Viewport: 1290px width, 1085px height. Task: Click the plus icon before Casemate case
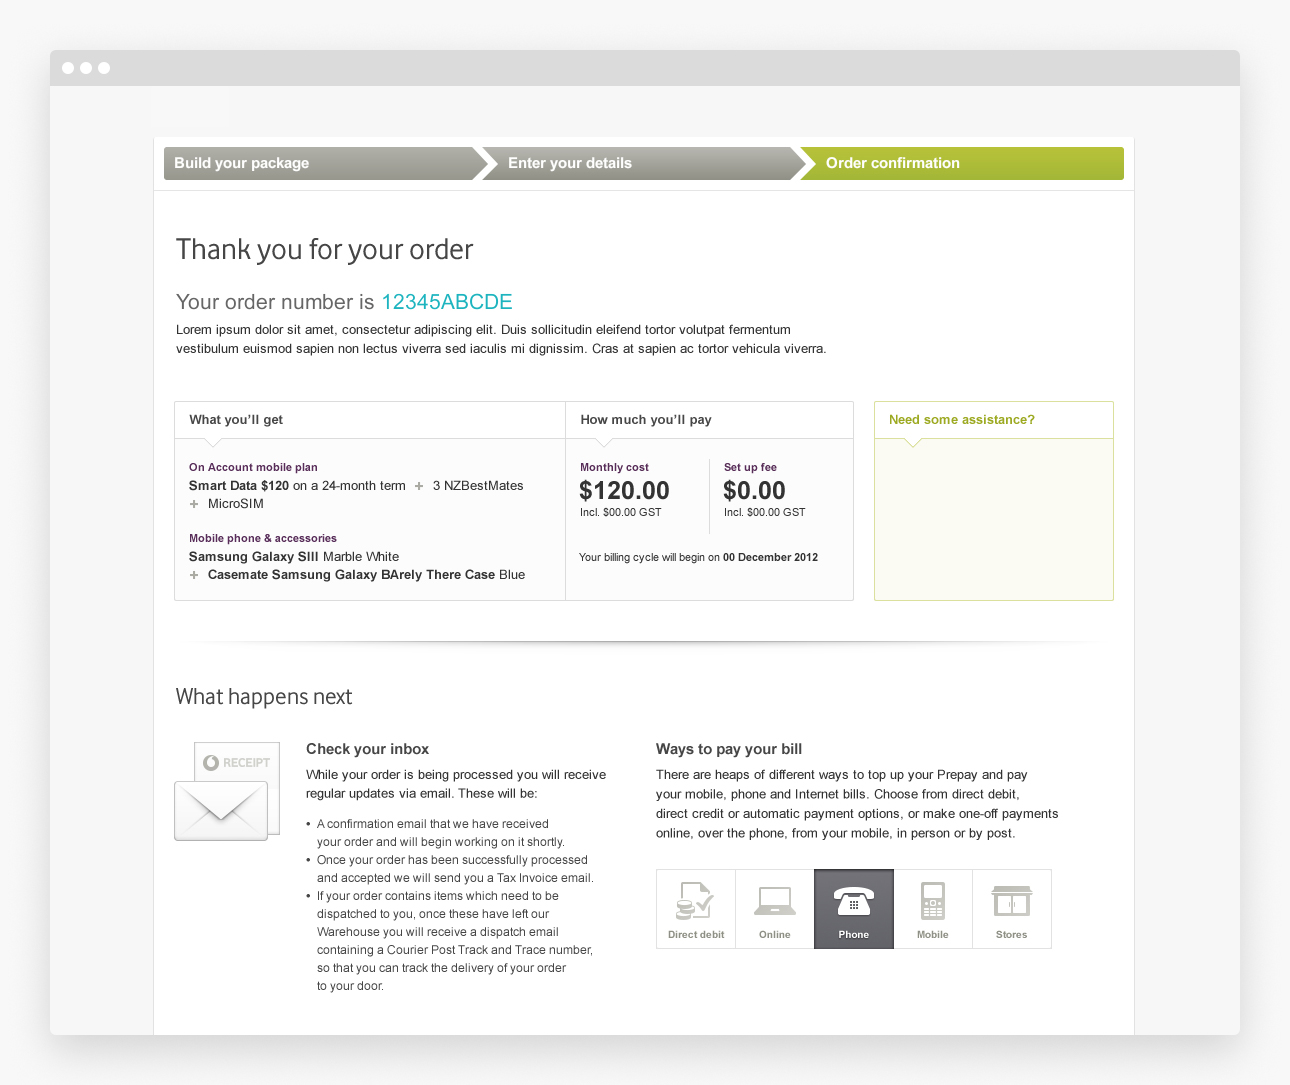(194, 575)
